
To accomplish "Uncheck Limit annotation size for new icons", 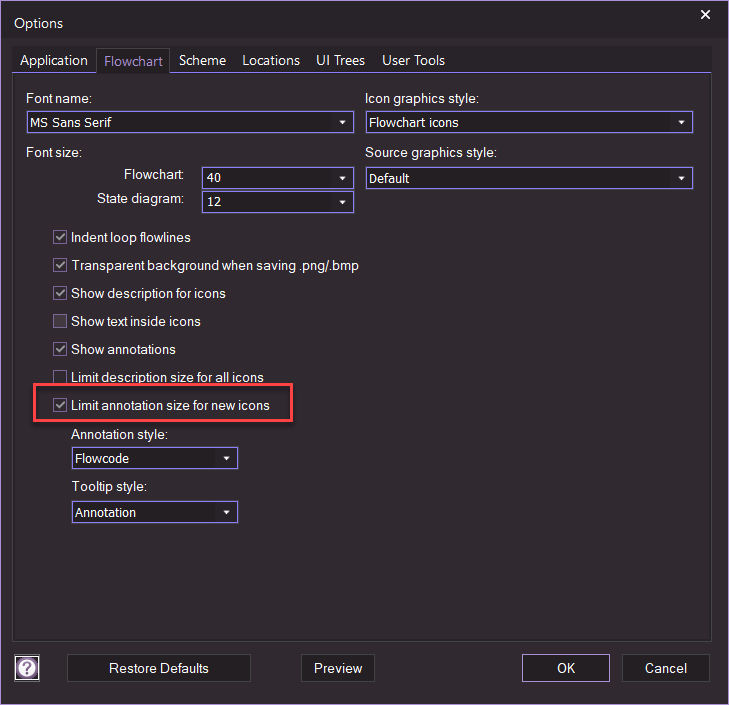I will 60,406.
